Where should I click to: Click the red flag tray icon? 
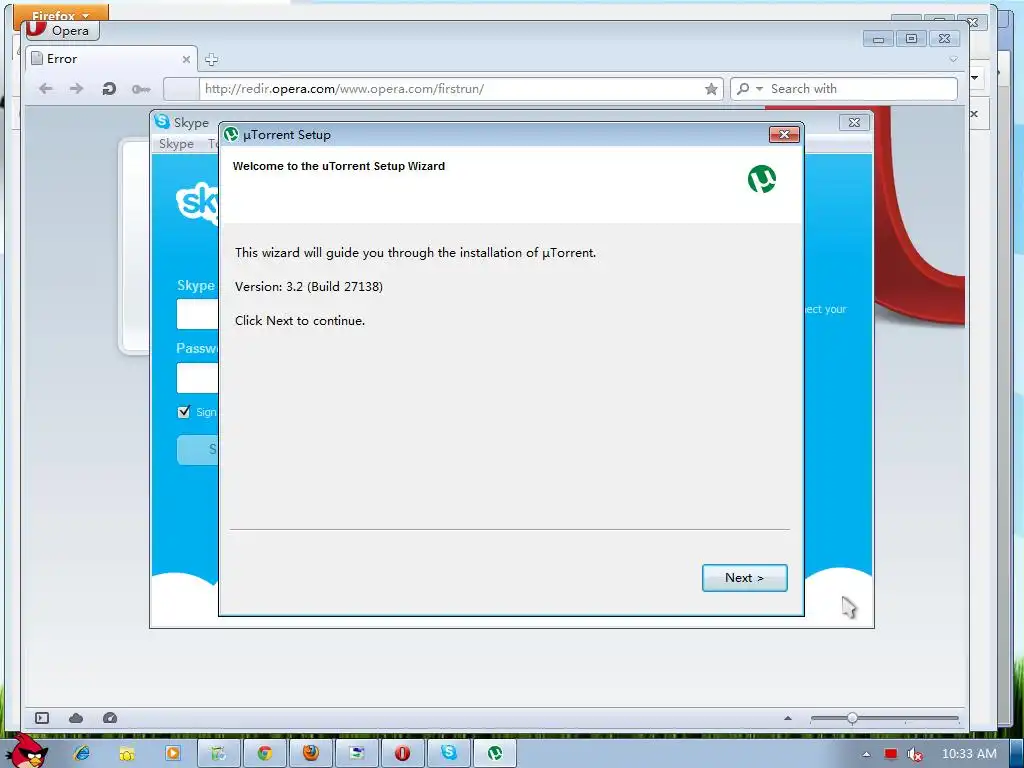(x=891, y=754)
